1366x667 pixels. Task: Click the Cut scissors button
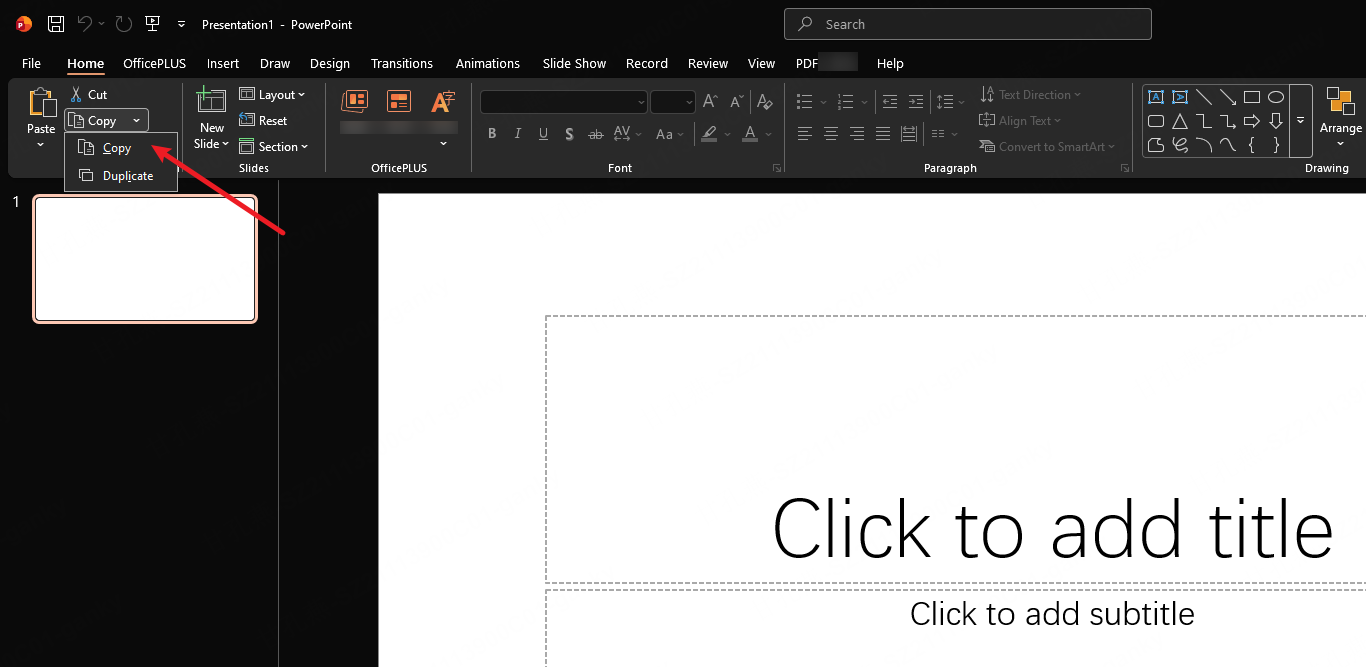88,94
